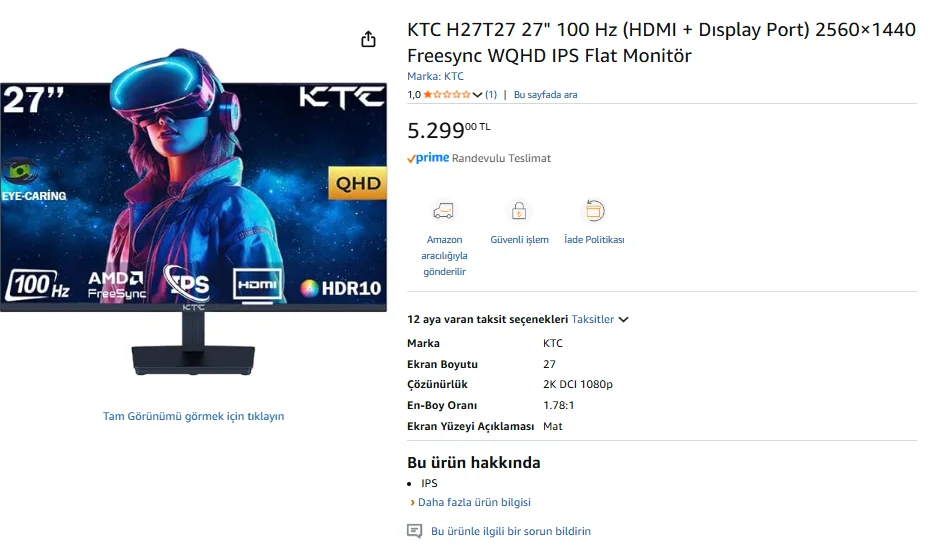Open rating breakdown chevron next to stars
The image size is (932, 549).
click(477, 94)
